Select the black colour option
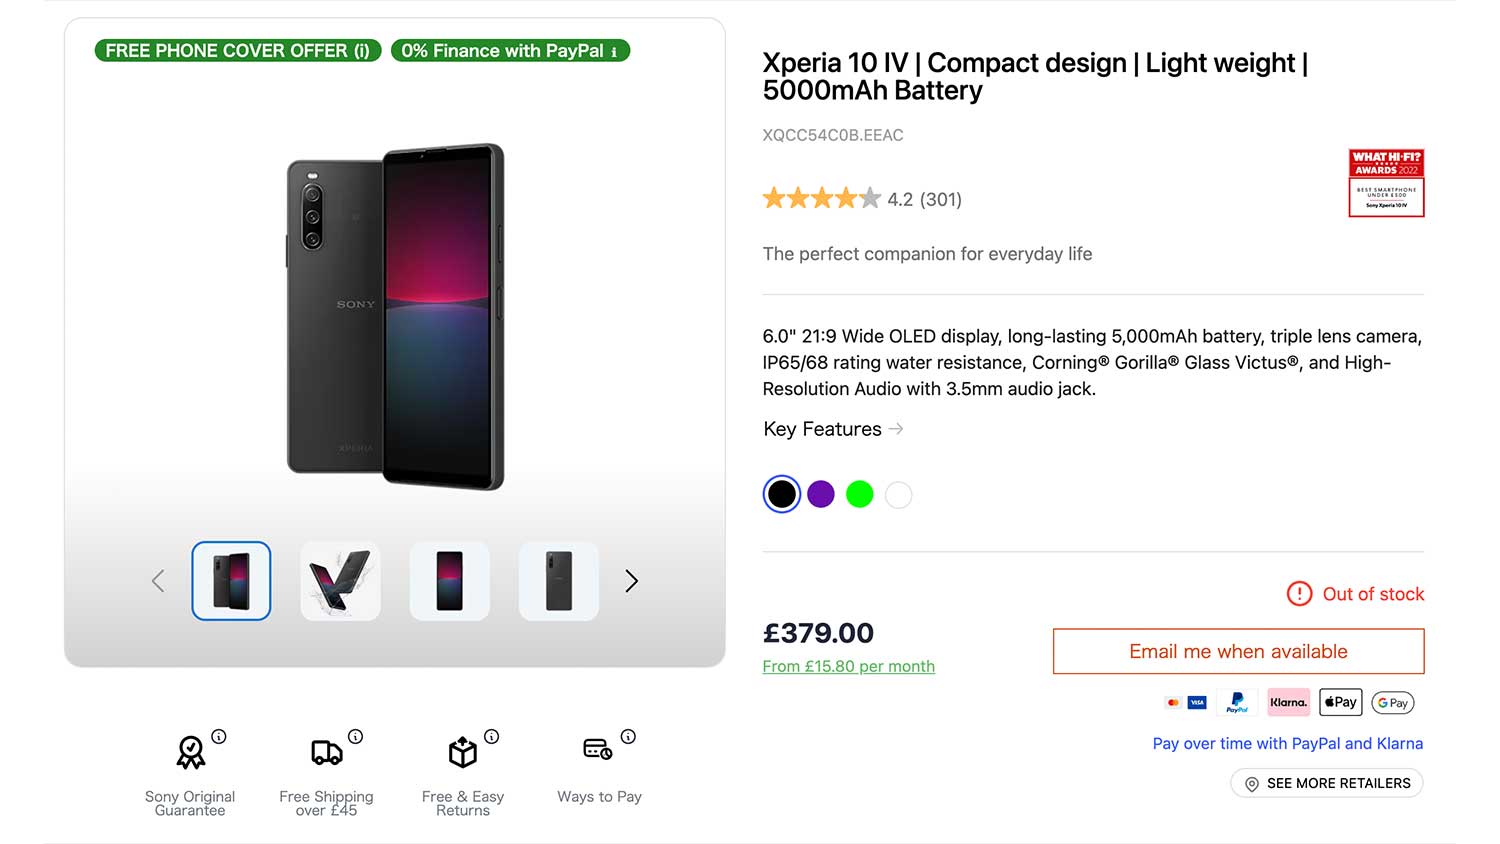The height and width of the screenshot is (844, 1500). coord(782,494)
